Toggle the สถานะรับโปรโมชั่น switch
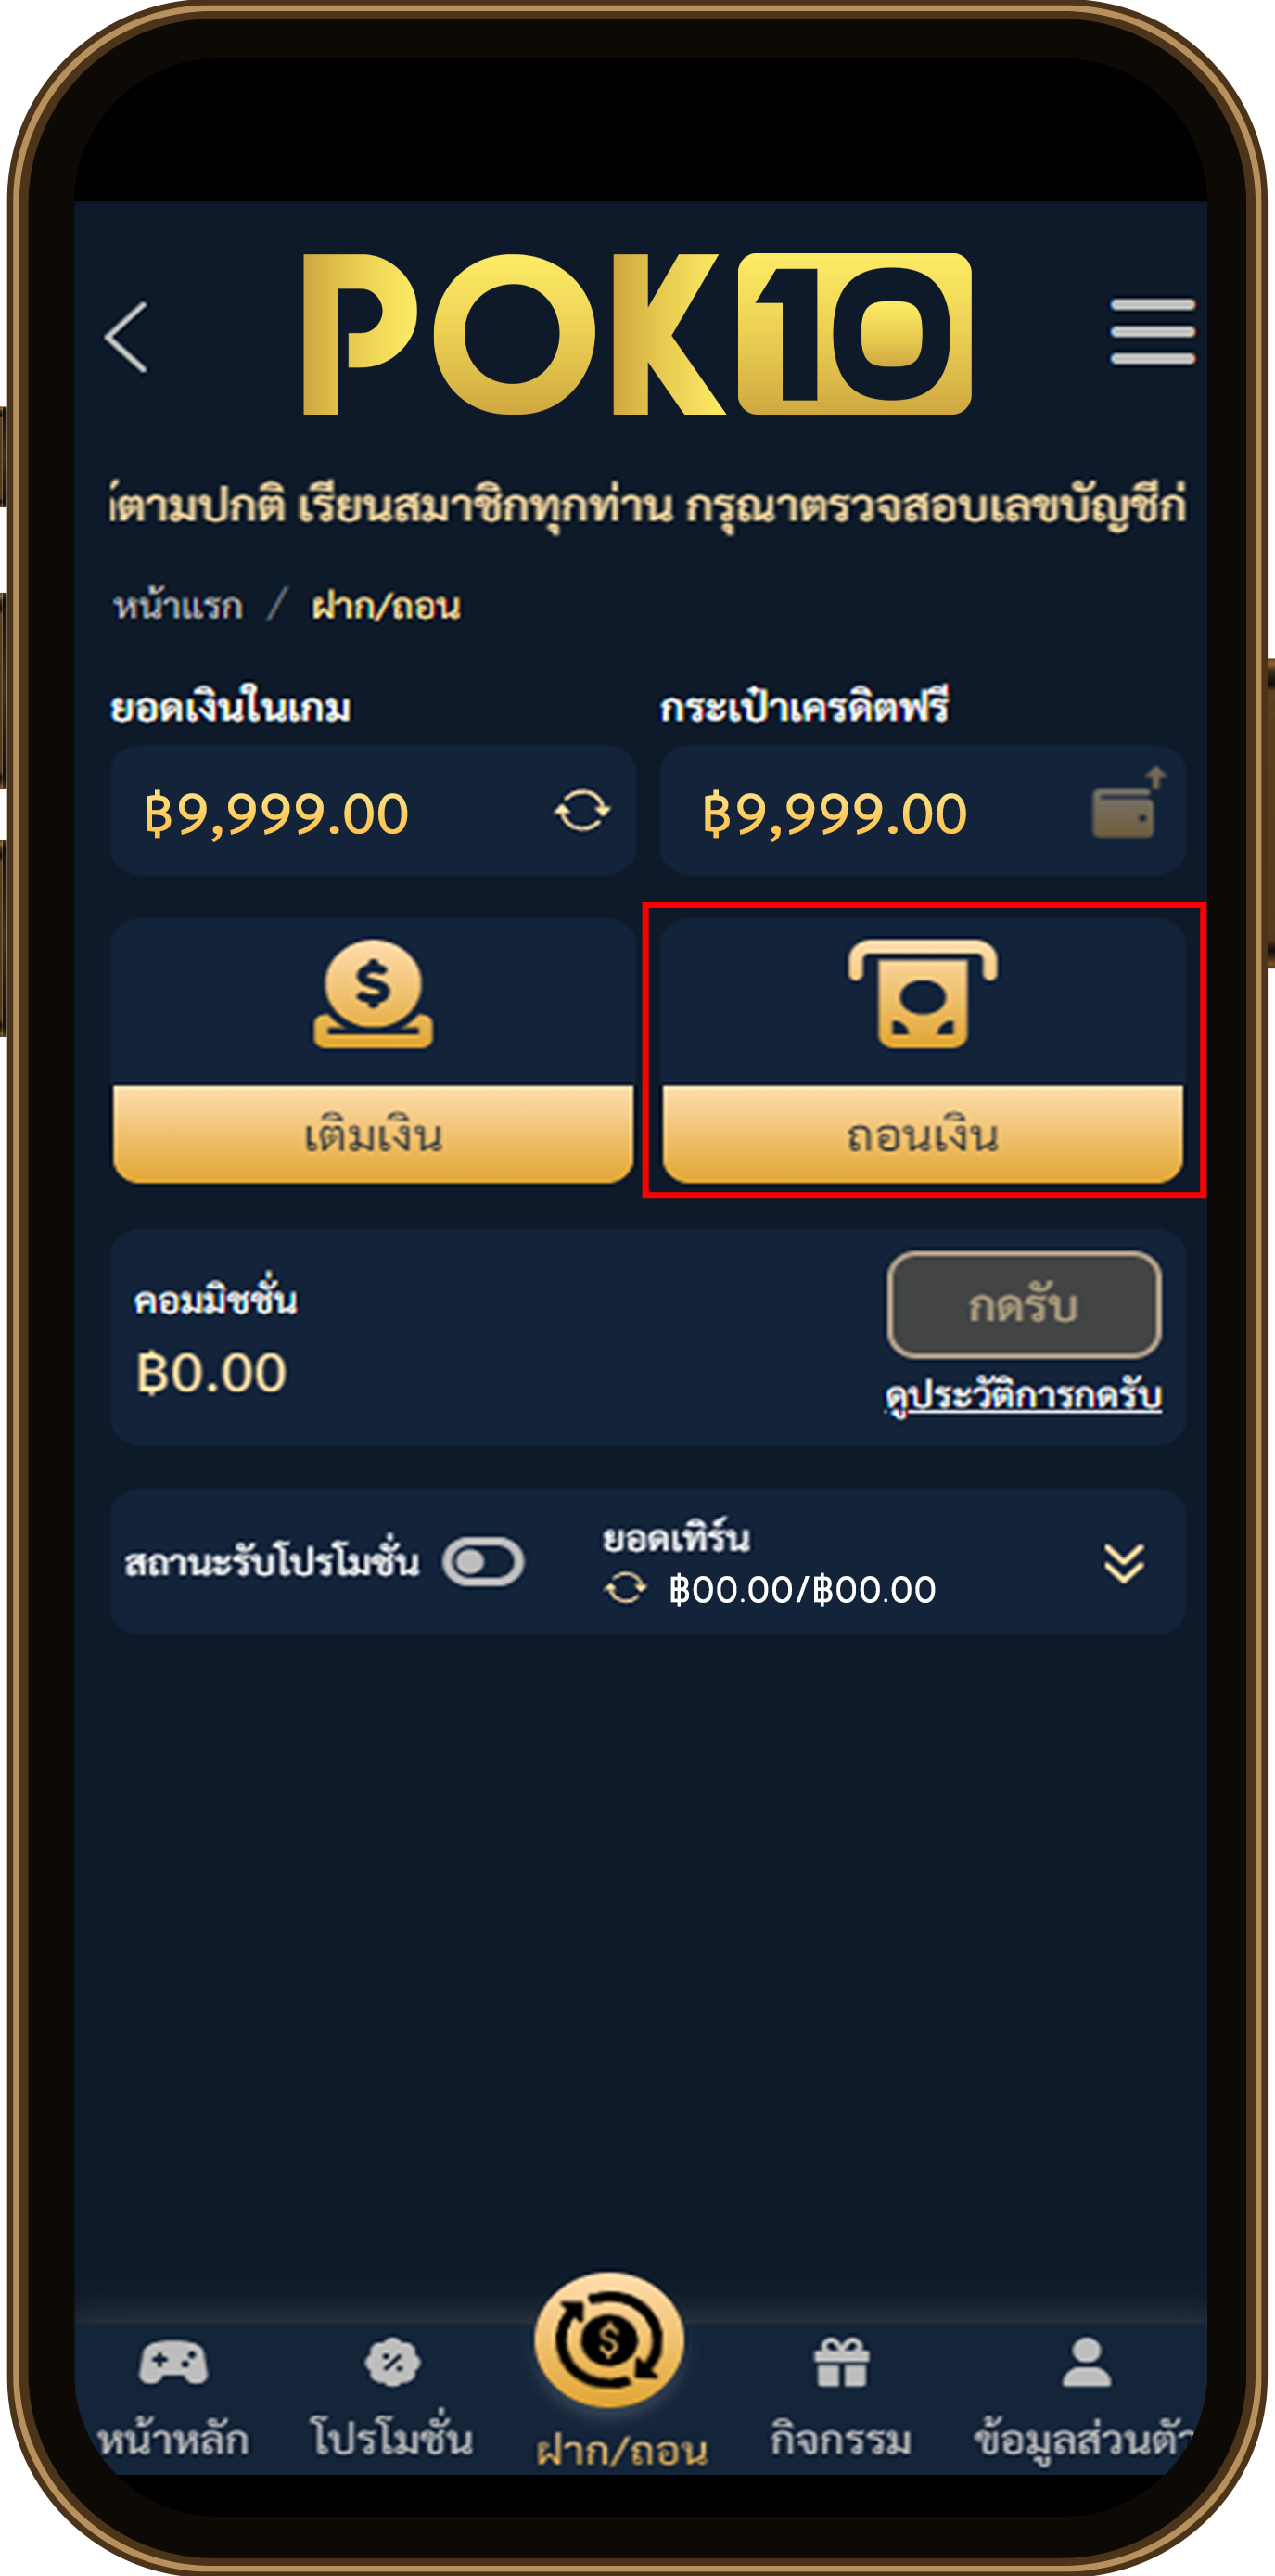Image resolution: width=1275 pixels, height=2576 pixels. coord(483,1562)
